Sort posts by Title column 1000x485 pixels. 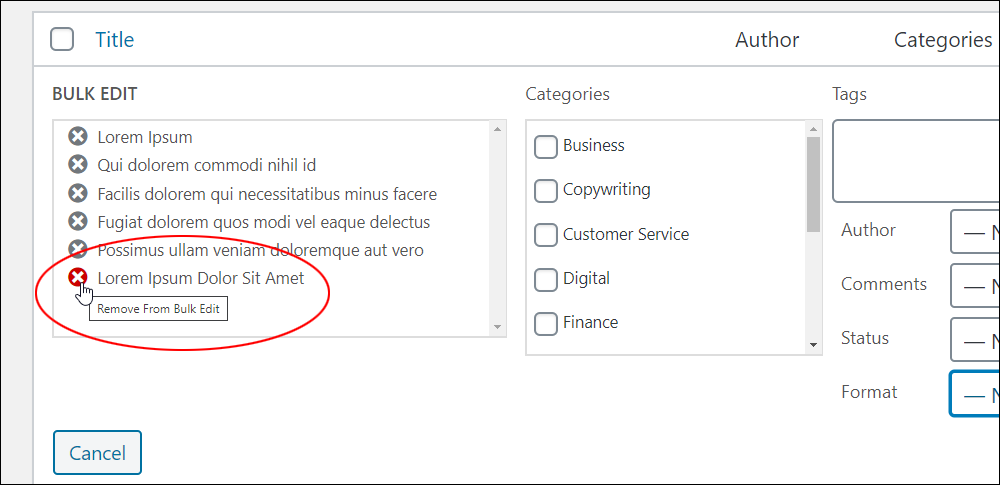coord(115,40)
